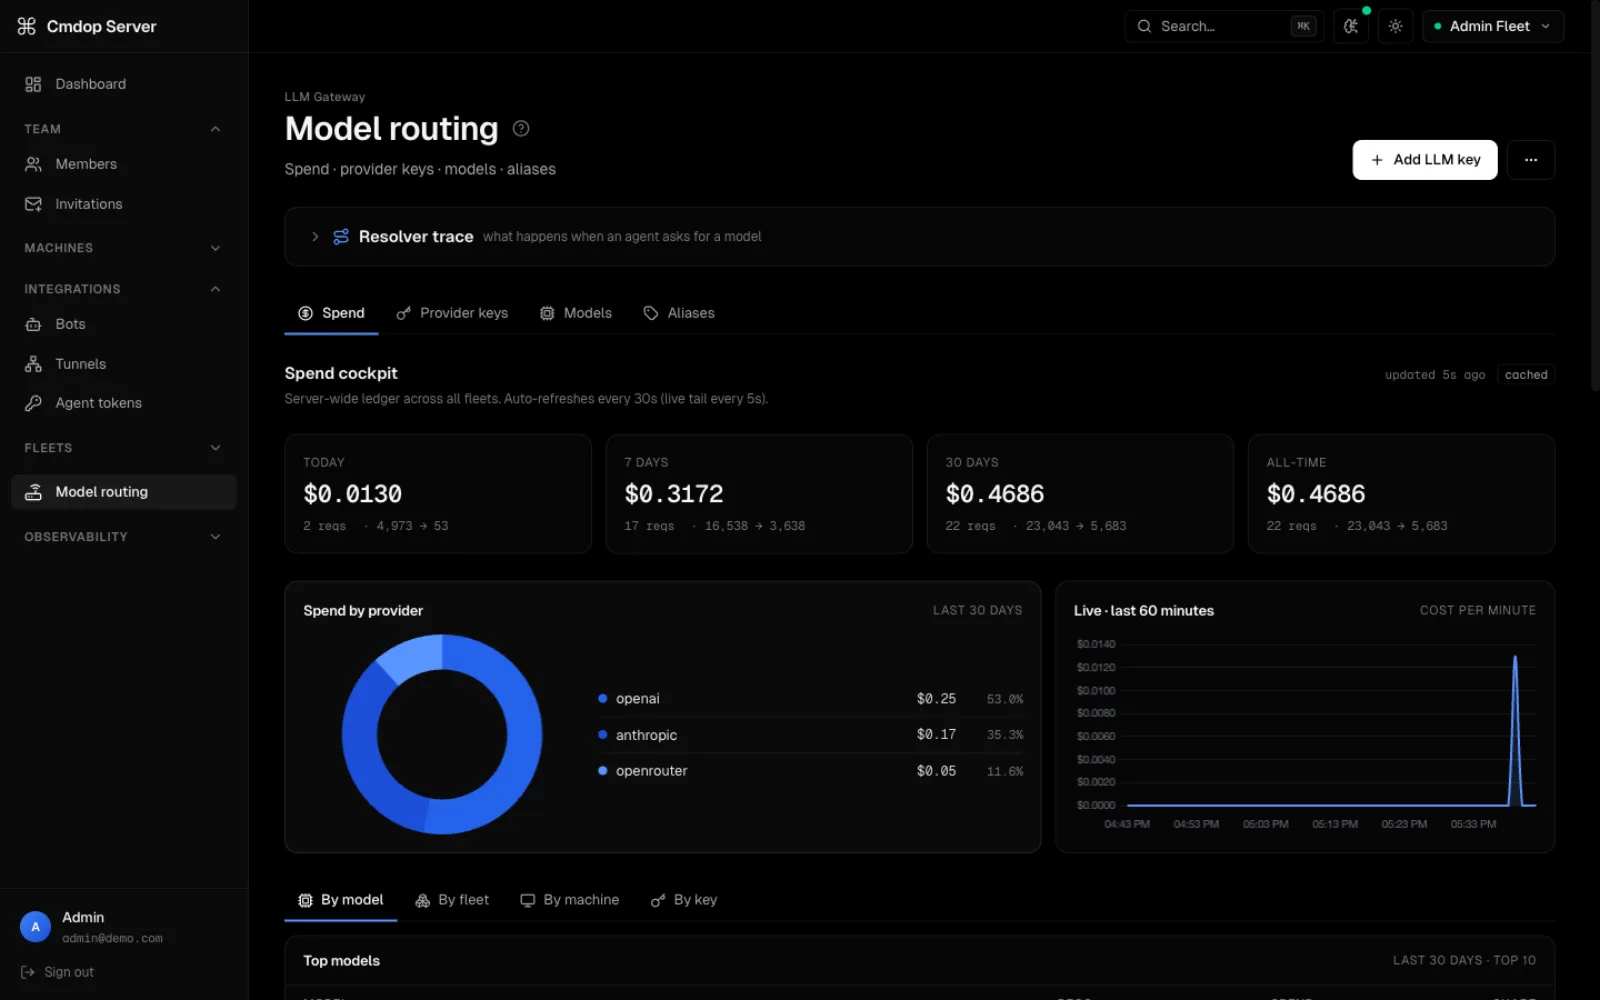Click the cost per minute spike in chart

(1515, 730)
